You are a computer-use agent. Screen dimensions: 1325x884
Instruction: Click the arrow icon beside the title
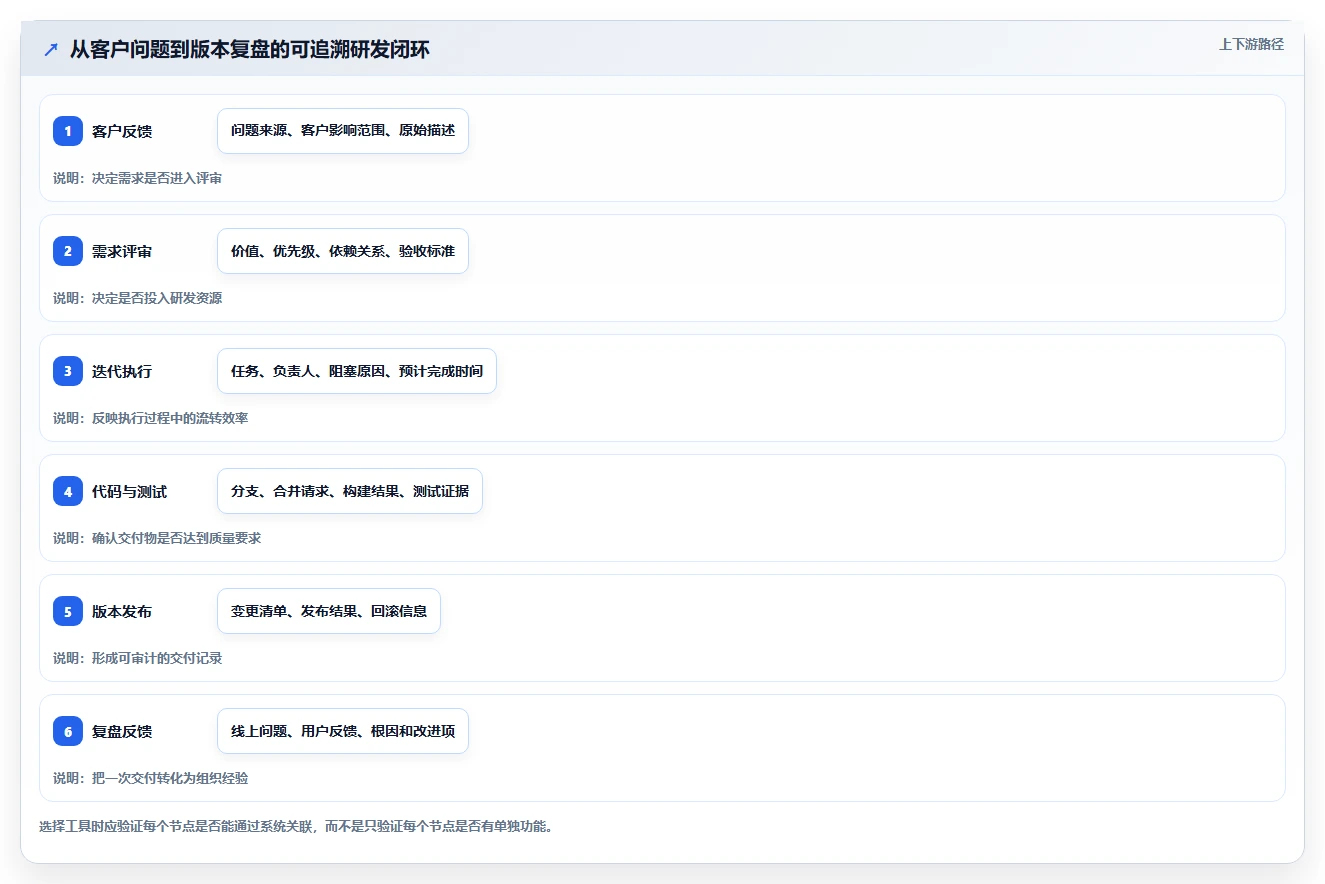pos(51,49)
